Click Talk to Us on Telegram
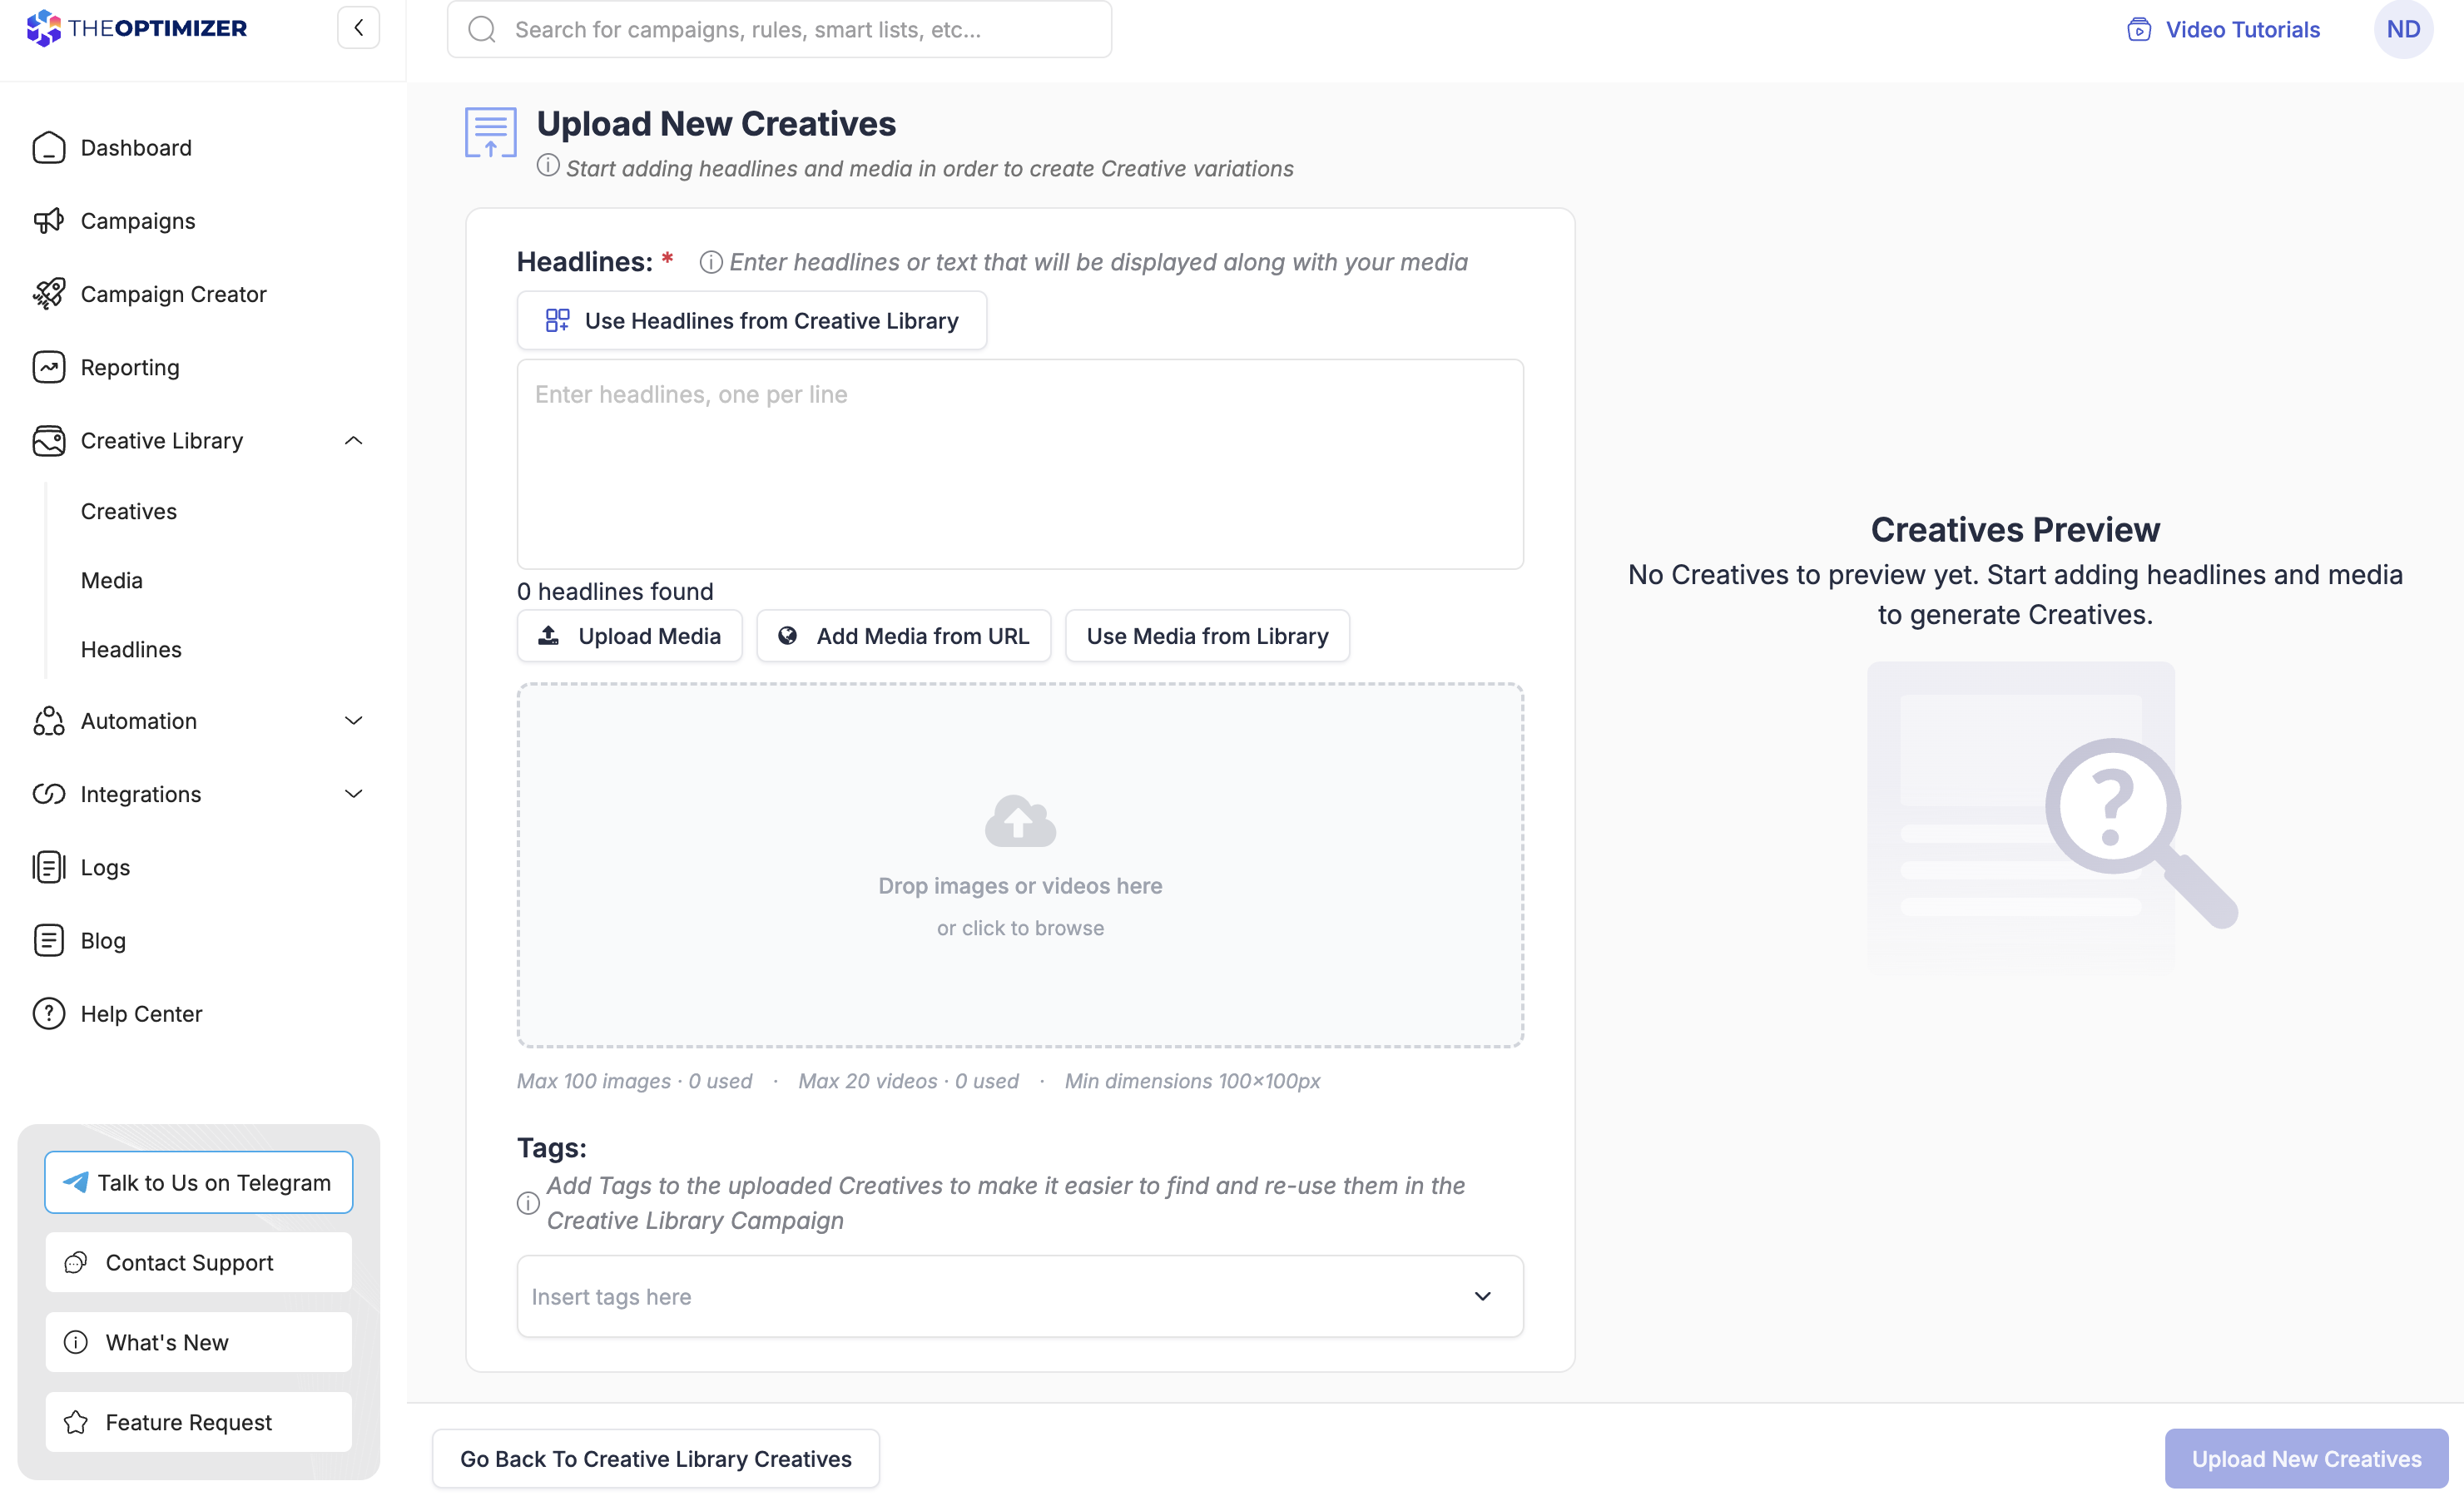Viewport: 2464px width, 1506px height. pyautogui.click(x=198, y=1182)
